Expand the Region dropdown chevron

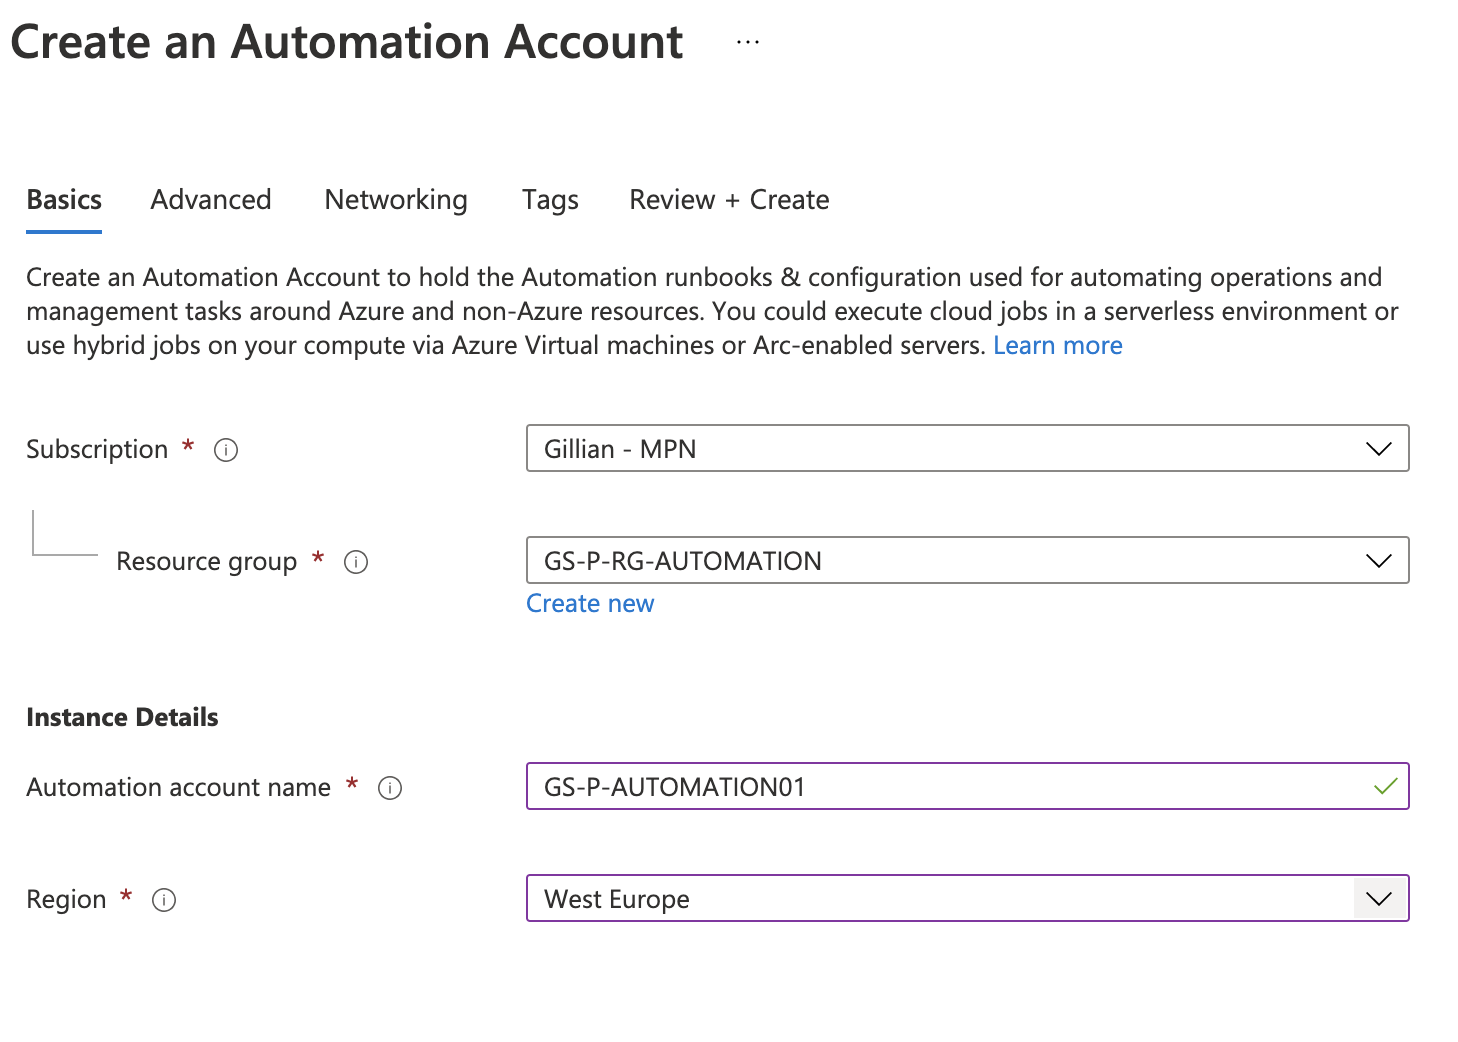pyautogui.click(x=1378, y=898)
